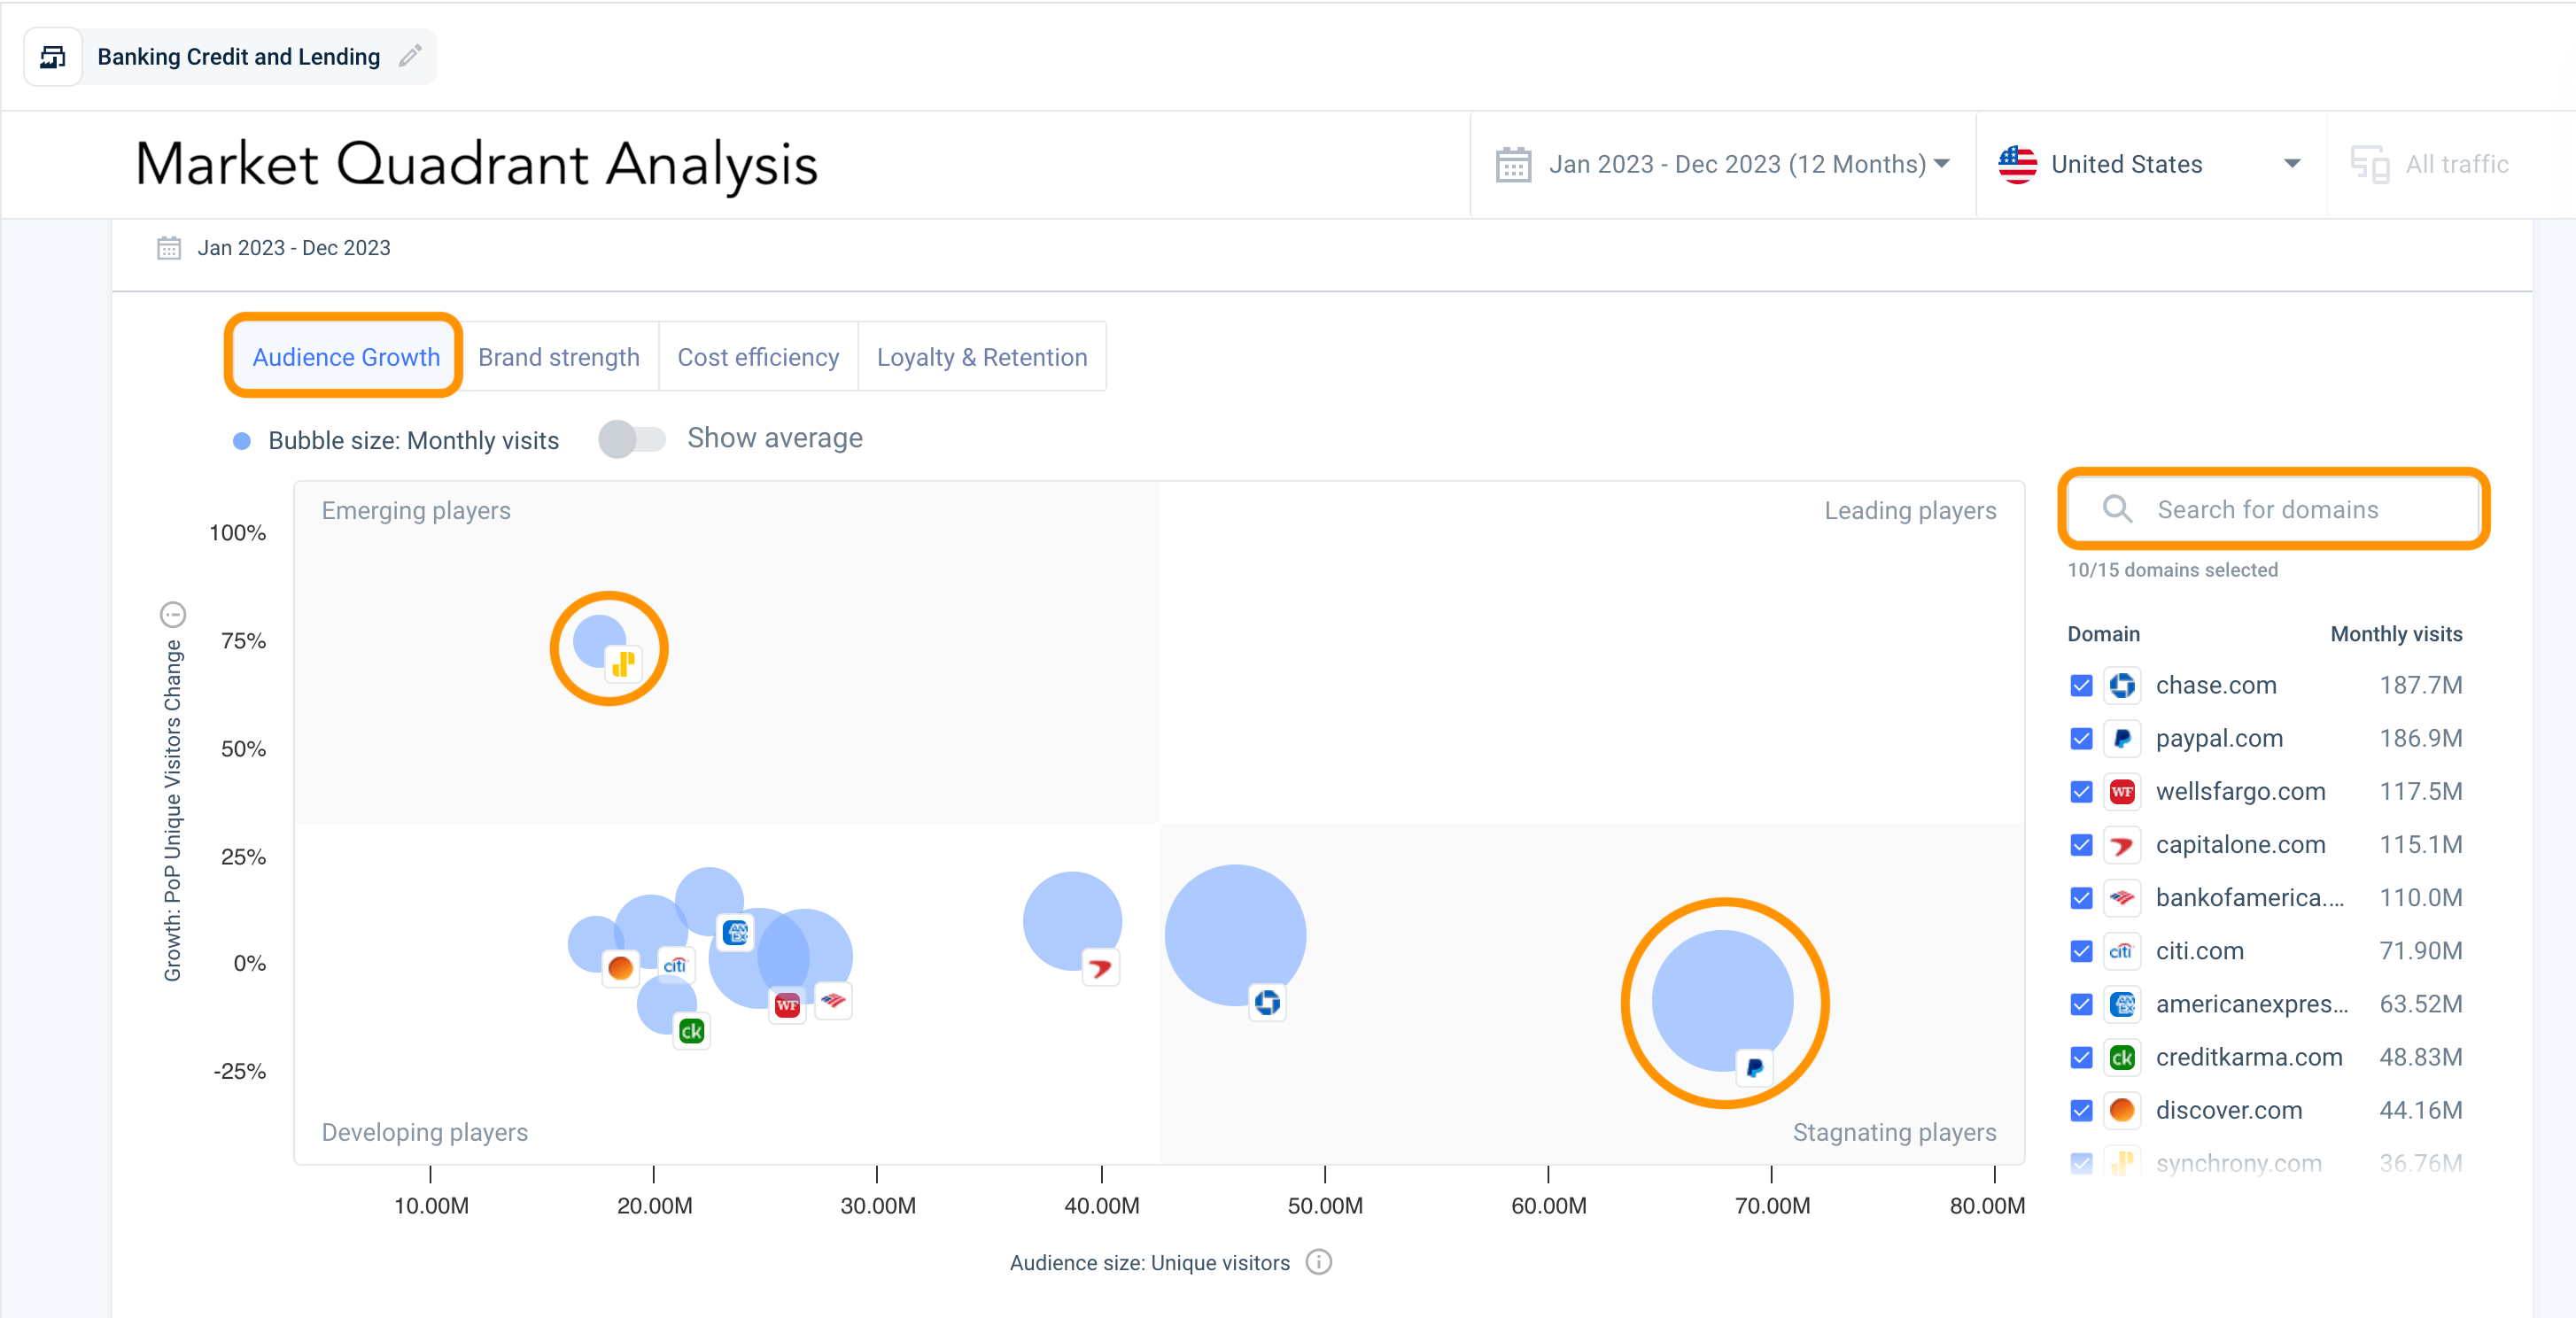
Task: Click the Banking Credit and Lending workspace button
Action: point(238,56)
